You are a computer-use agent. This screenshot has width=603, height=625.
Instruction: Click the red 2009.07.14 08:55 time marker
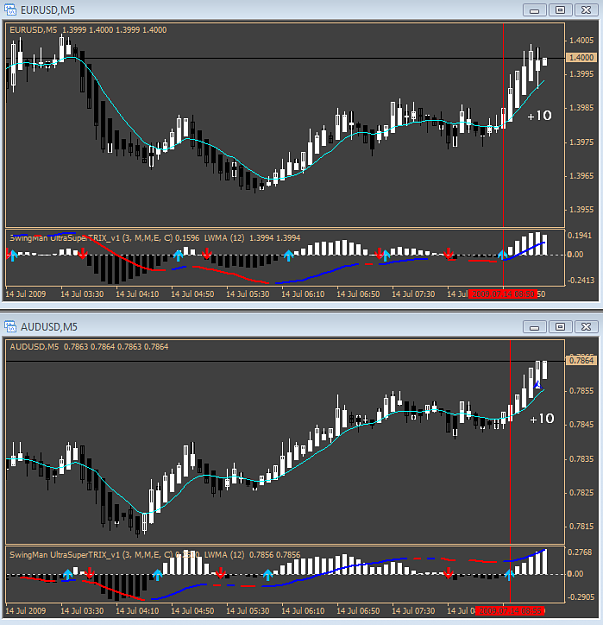tap(511, 611)
